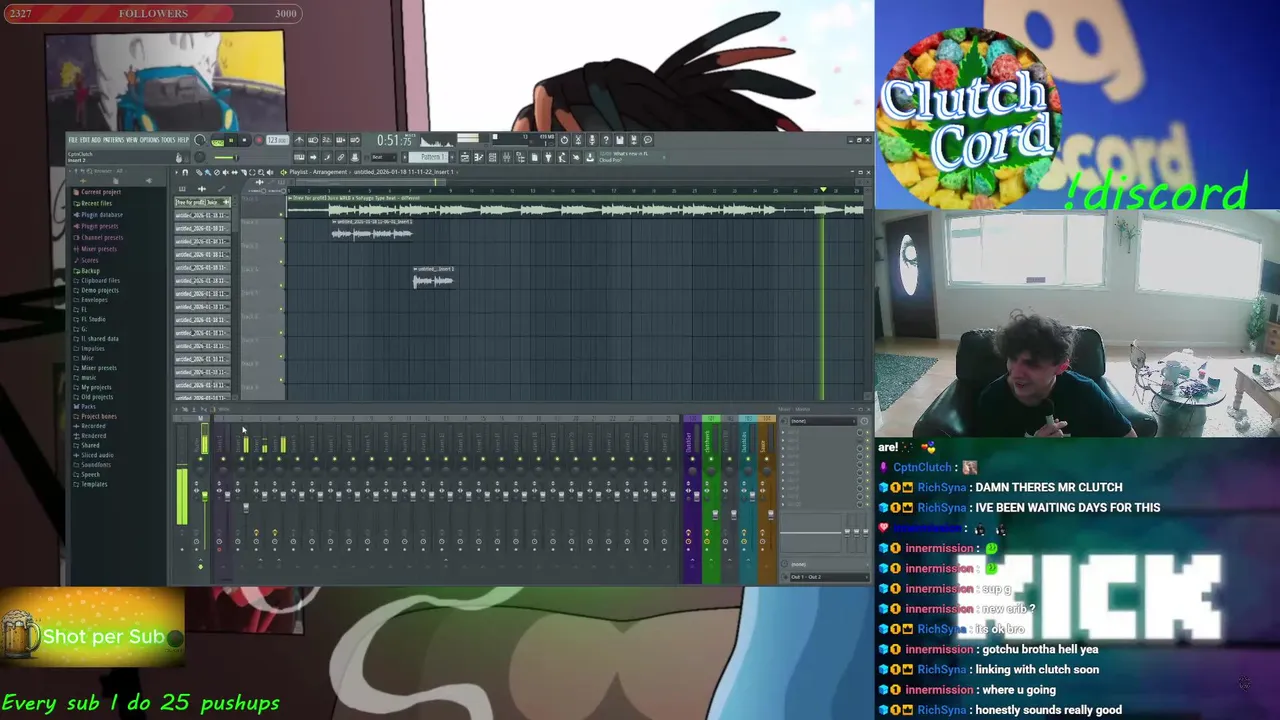
Task: Click the save project floppy icon
Action: tap(620, 140)
